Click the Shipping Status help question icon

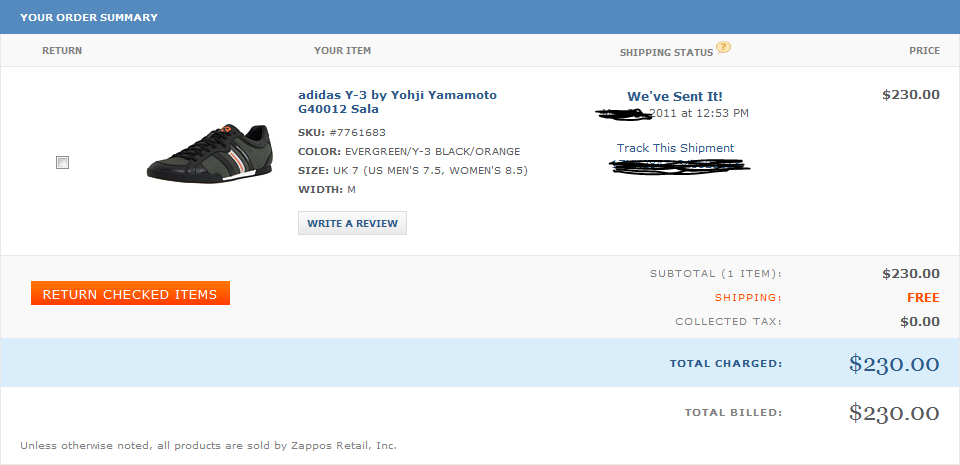tap(724, 47)
